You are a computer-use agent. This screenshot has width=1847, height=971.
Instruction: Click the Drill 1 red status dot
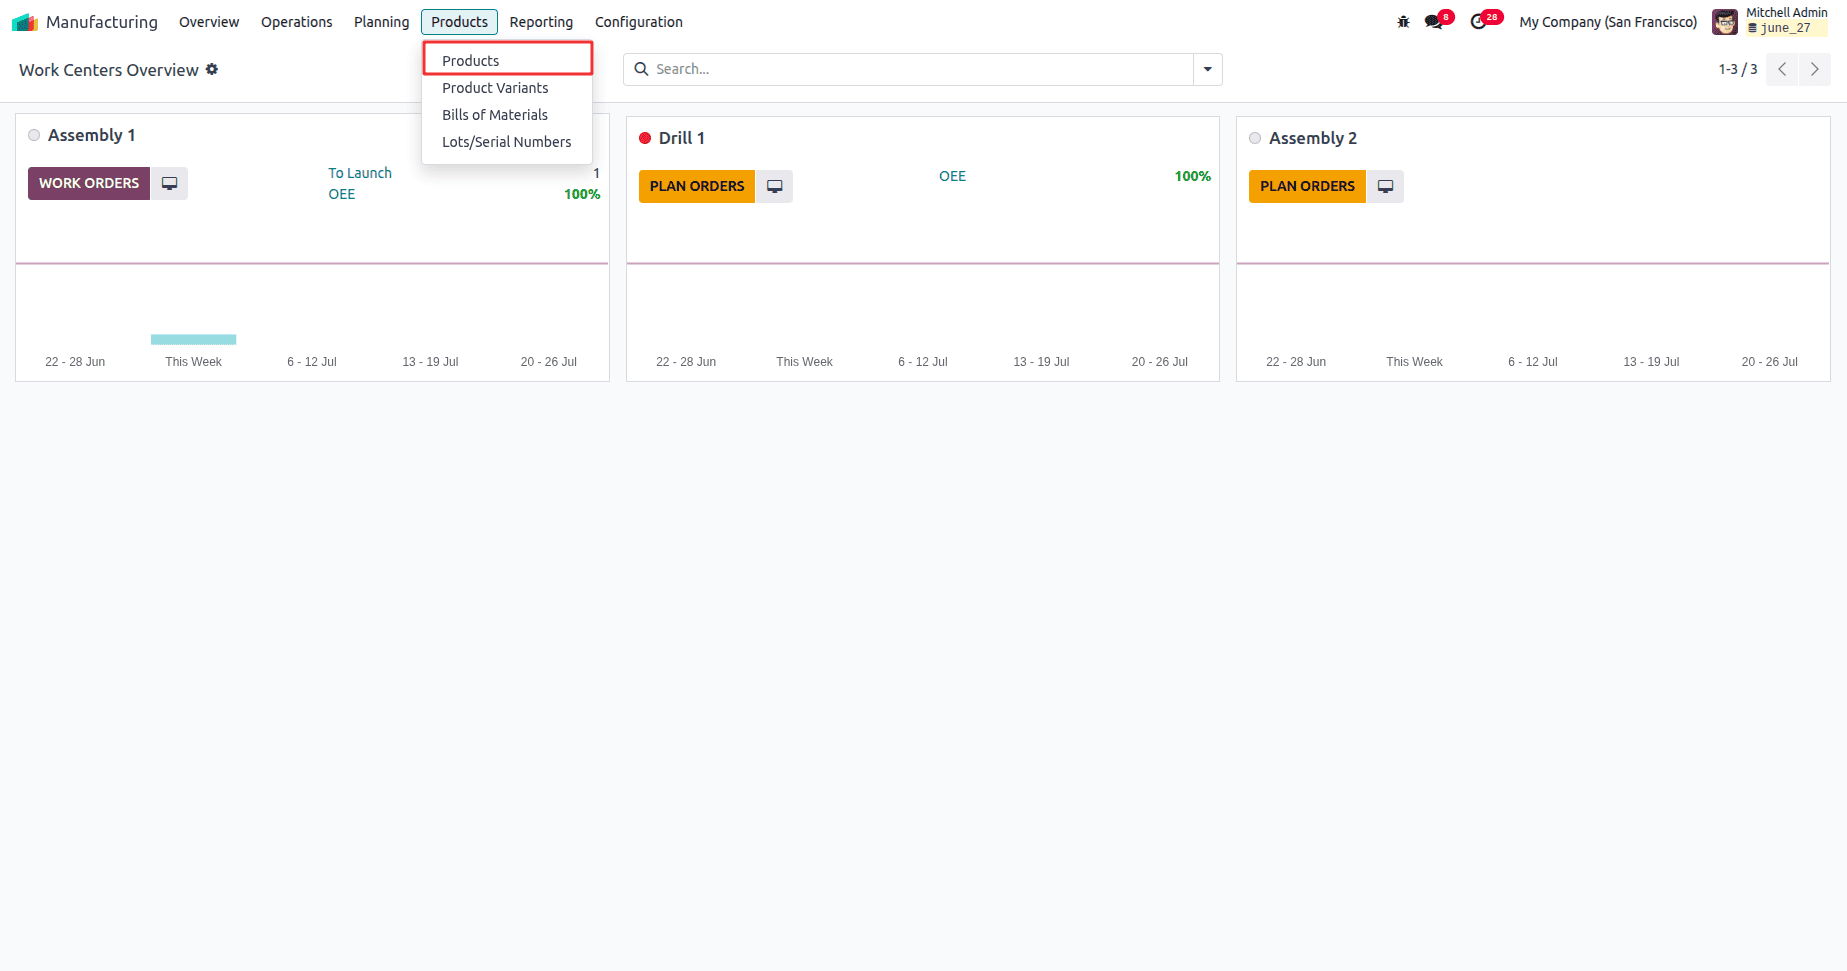645,138
